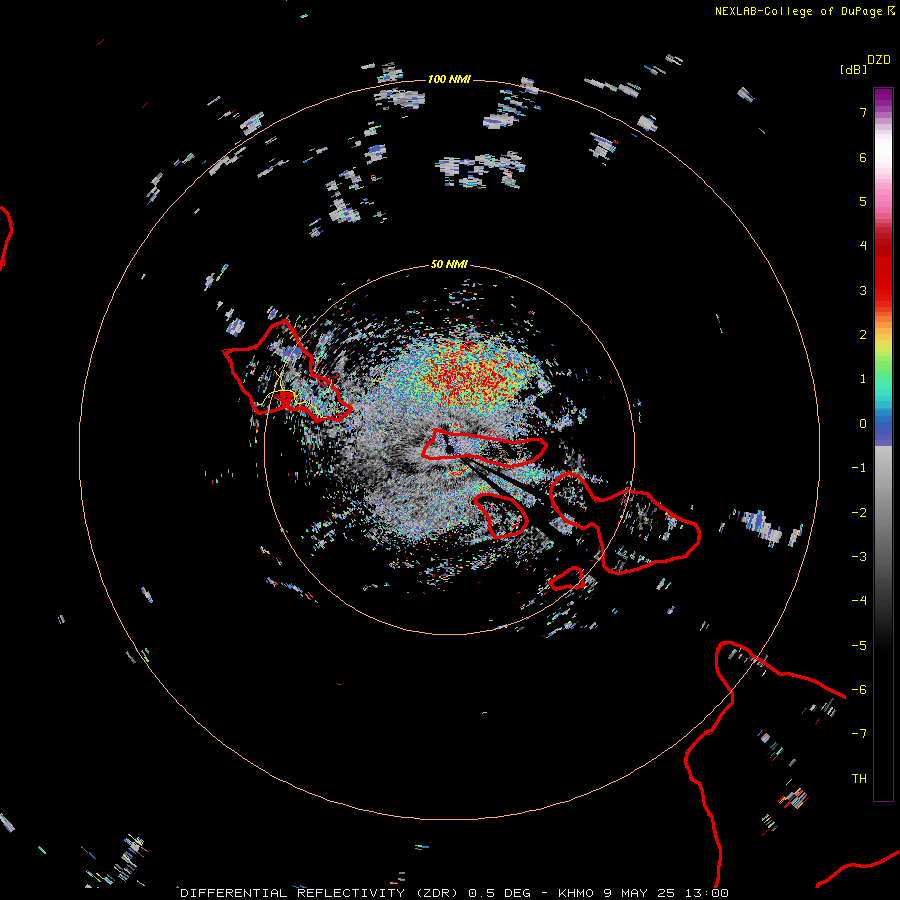Select the -2 tick label on color scale
The width and height of the screenshot is (900, 900).
coord(859,513)
